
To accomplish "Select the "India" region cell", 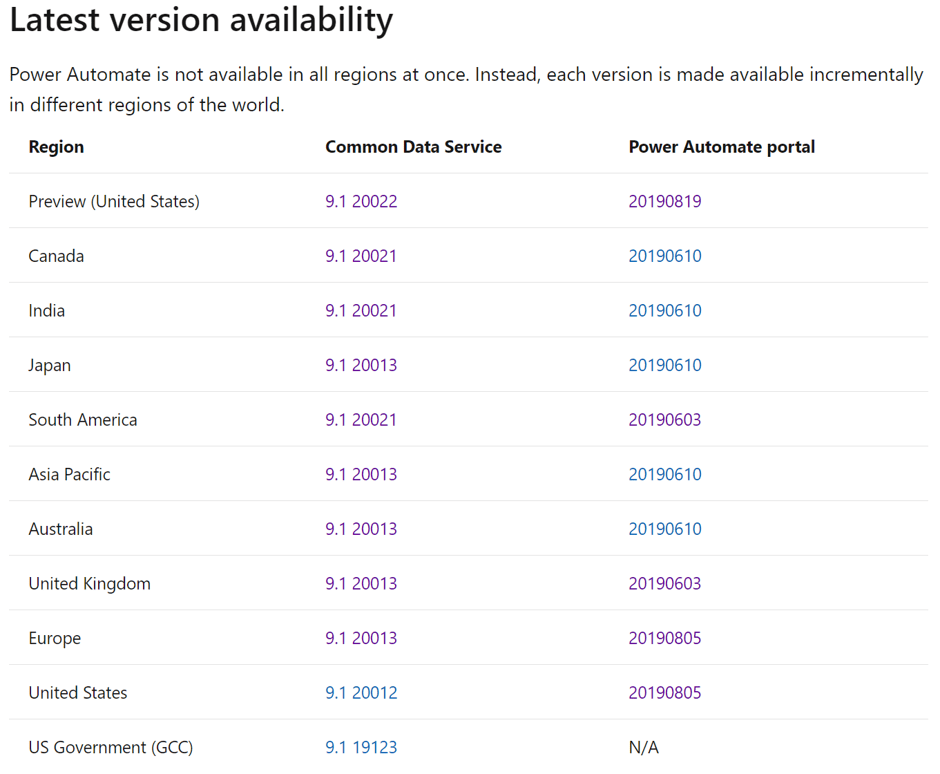I will [47, 311].
